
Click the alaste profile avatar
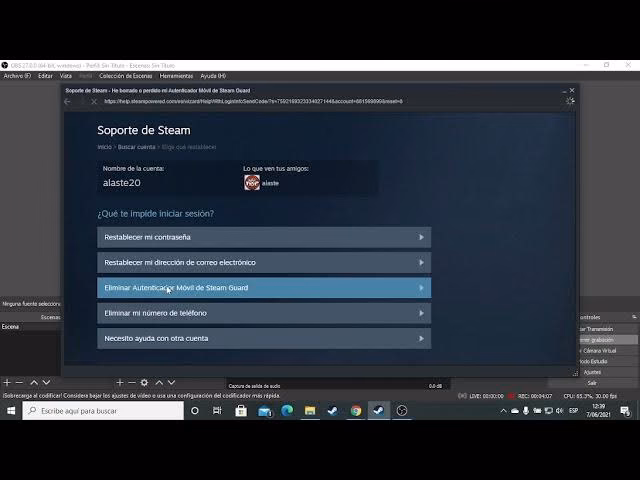coord(252,182)
